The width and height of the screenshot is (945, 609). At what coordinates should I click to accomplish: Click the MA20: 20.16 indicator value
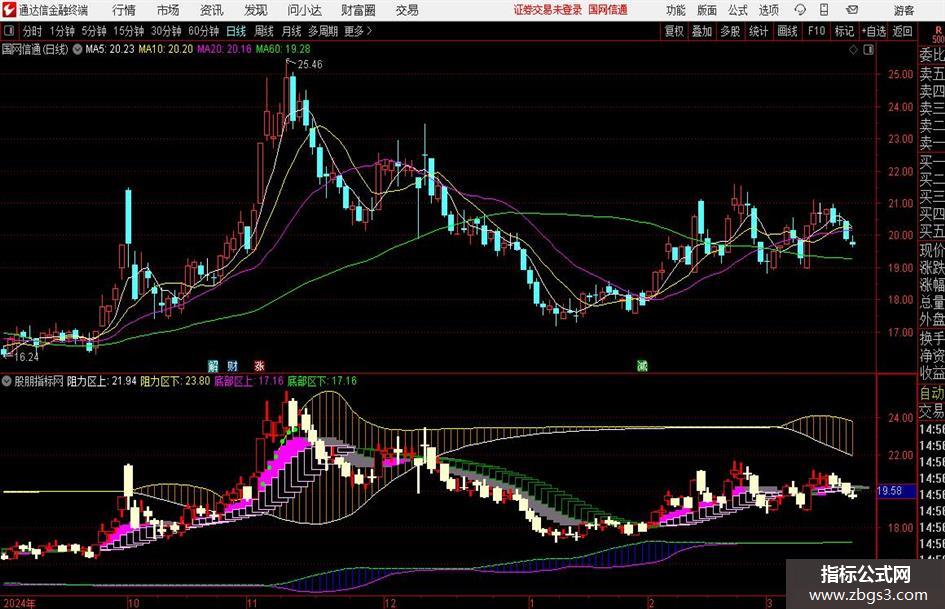click(x=224, y=49)
